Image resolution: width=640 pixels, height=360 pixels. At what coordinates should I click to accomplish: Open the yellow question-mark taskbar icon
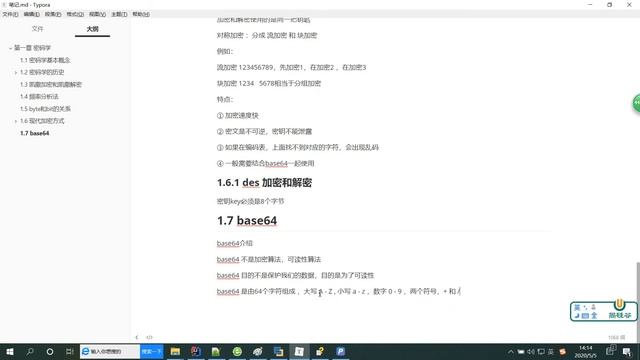point(320,351)
